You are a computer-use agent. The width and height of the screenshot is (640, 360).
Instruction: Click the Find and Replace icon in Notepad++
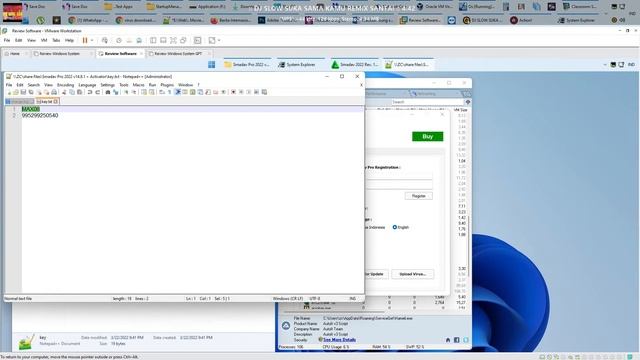[x=116, y=92]
